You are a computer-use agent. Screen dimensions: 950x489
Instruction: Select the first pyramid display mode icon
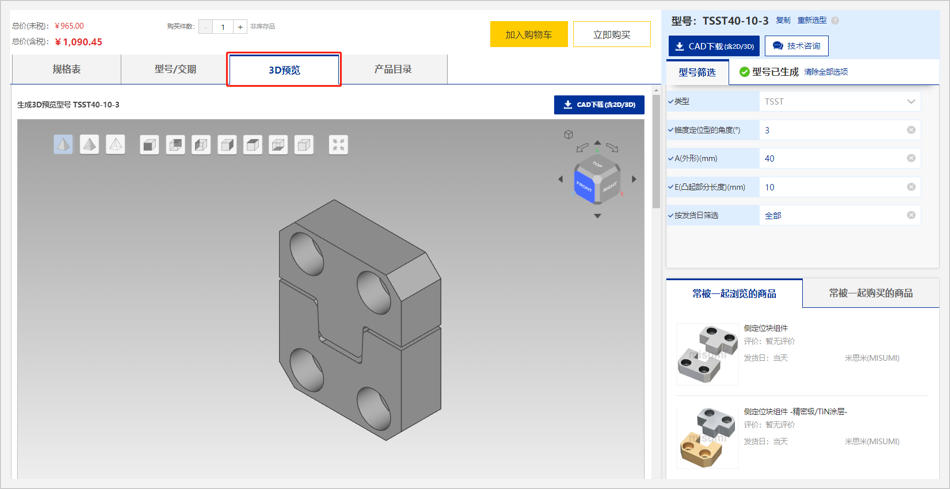click(63, 145)
